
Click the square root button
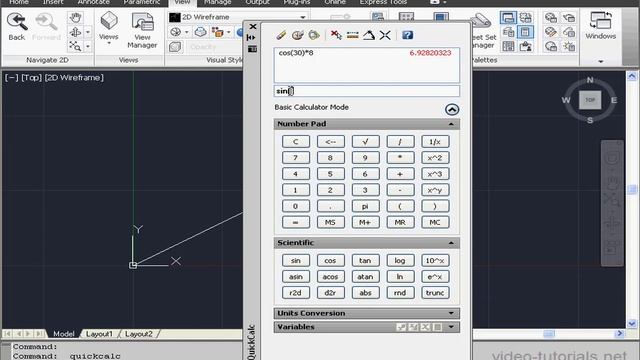tap(365, 142)
